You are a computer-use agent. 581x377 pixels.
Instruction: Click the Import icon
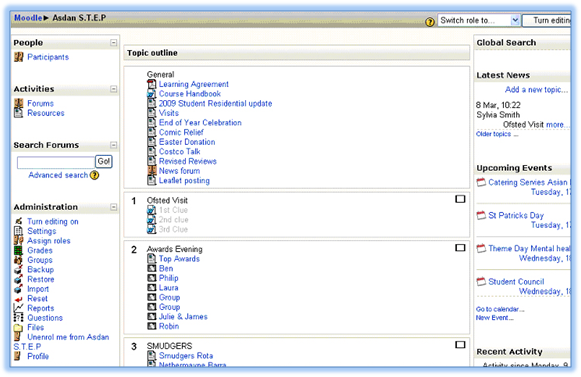(x=19, y=289)
